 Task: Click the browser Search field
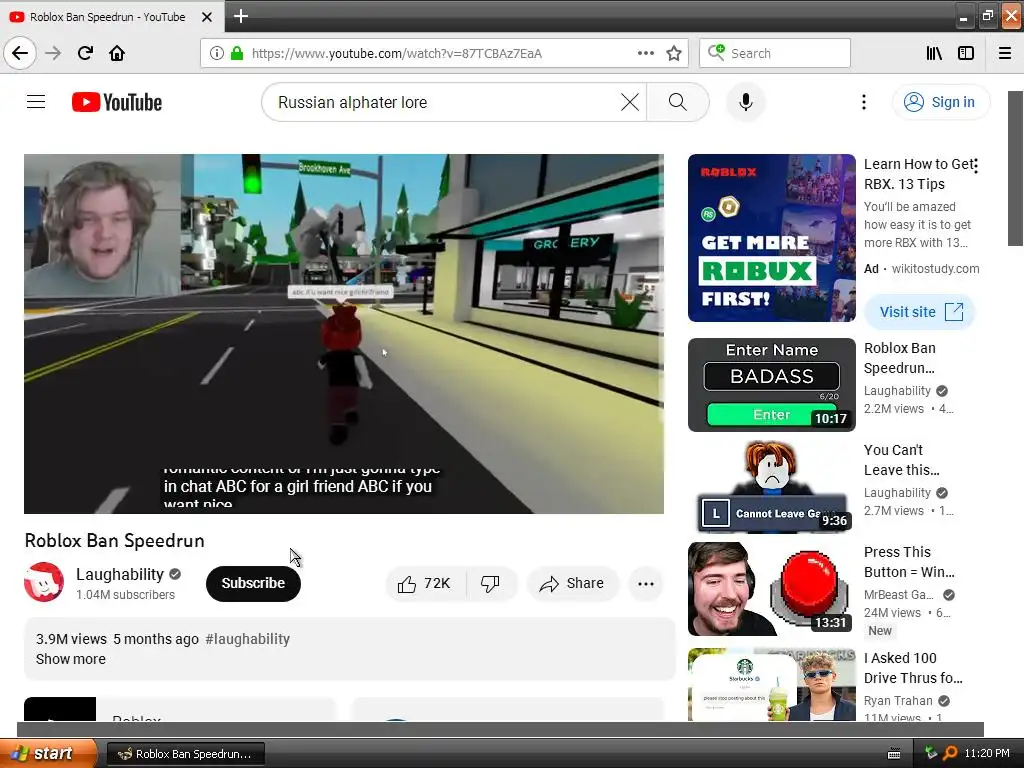[x=775, y=53]
